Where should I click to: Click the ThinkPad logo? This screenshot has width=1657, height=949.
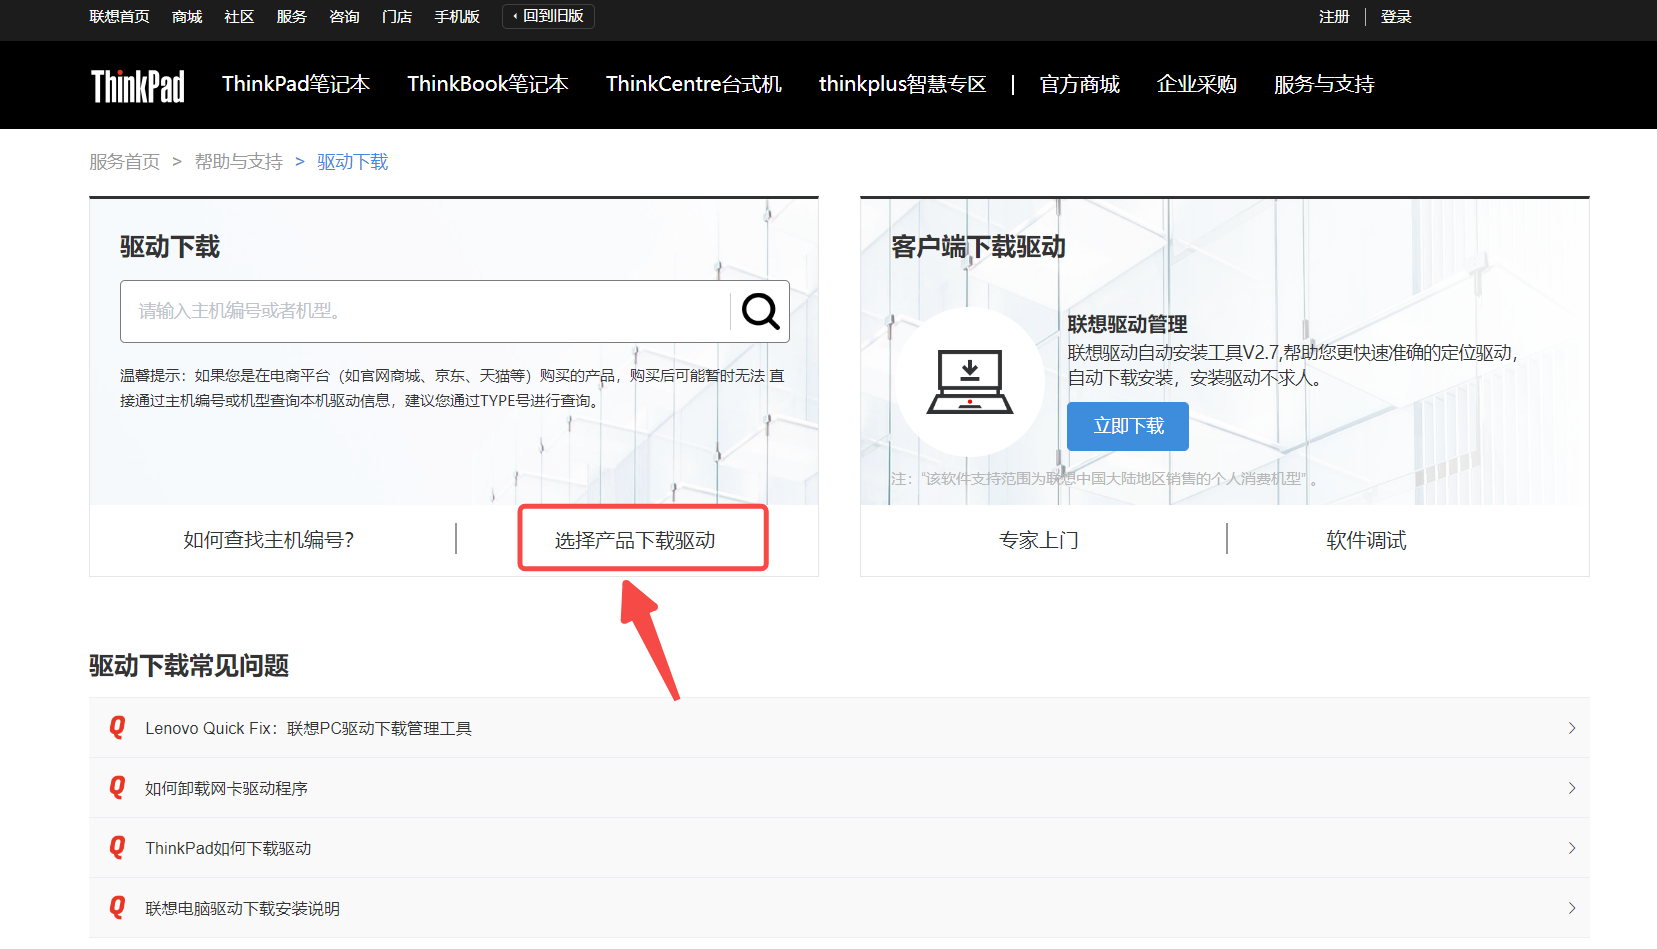pos(138,86)
